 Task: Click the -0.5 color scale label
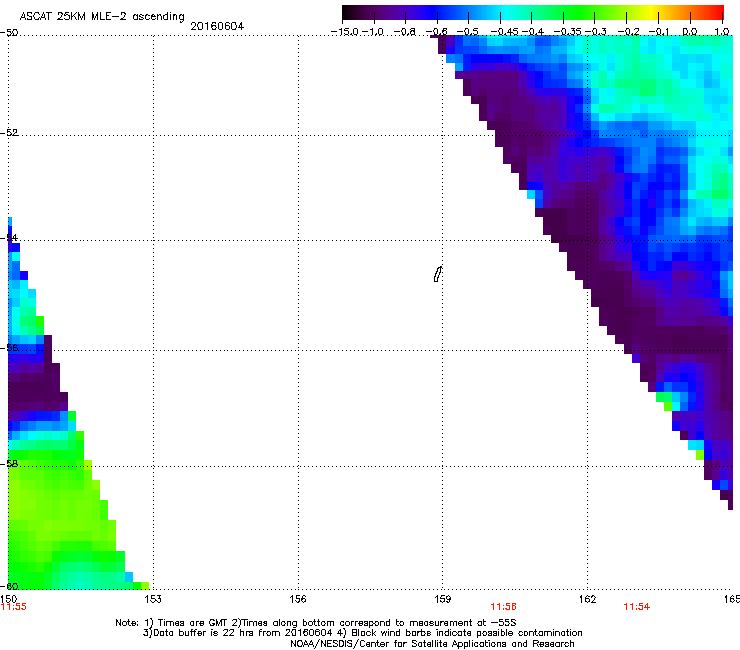tap(468, 32)
